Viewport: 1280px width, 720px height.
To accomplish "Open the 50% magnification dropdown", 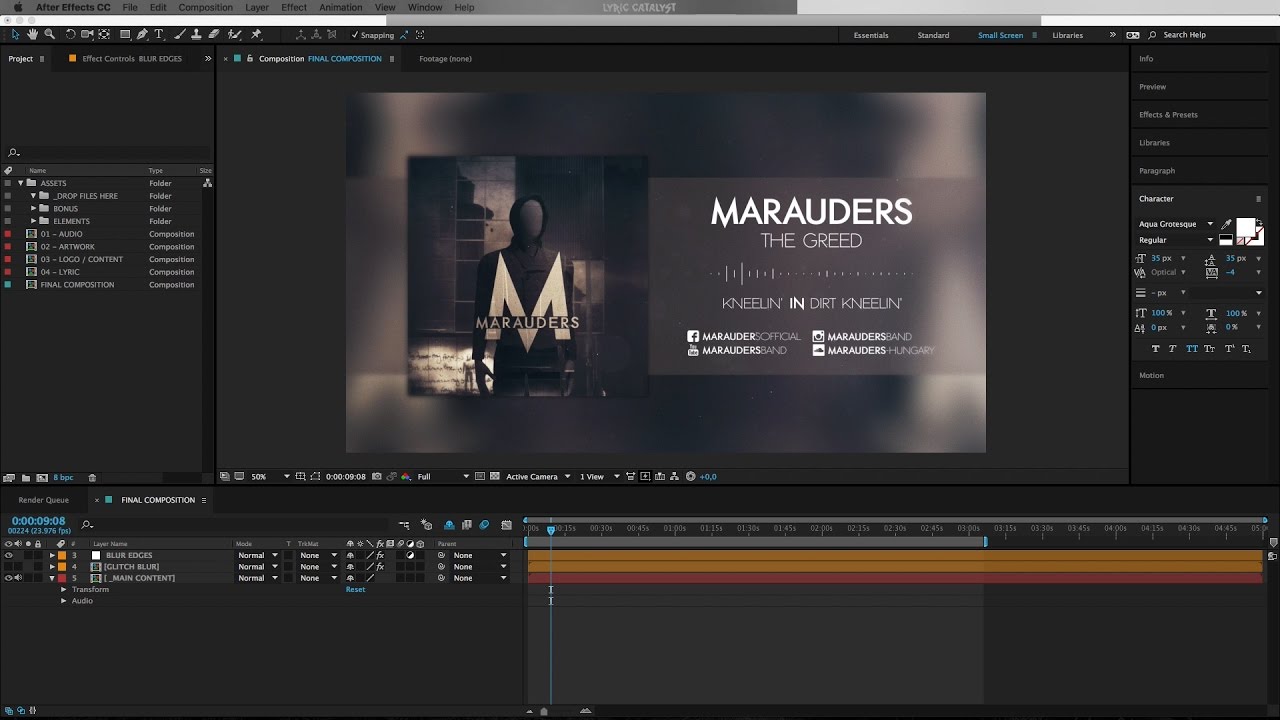I will 270,477.
